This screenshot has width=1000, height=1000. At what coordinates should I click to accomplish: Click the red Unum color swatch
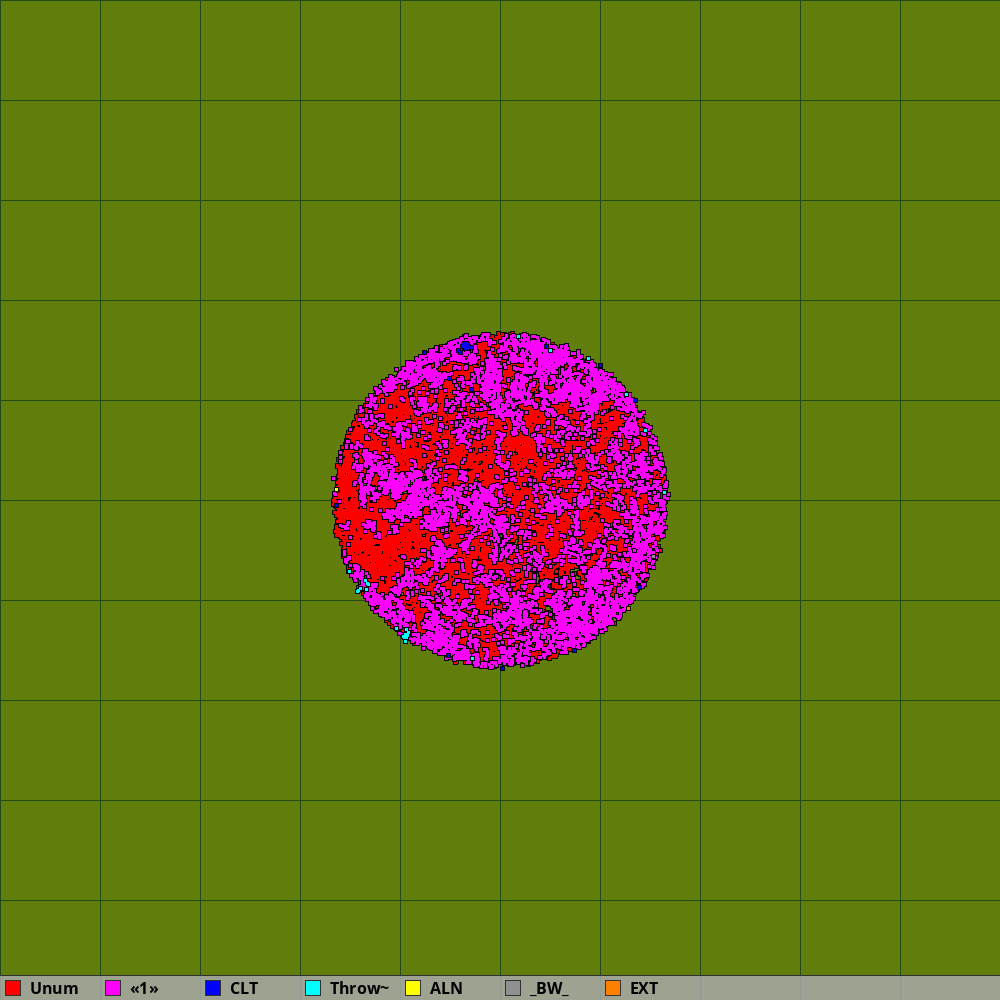[x=13, y=988]
